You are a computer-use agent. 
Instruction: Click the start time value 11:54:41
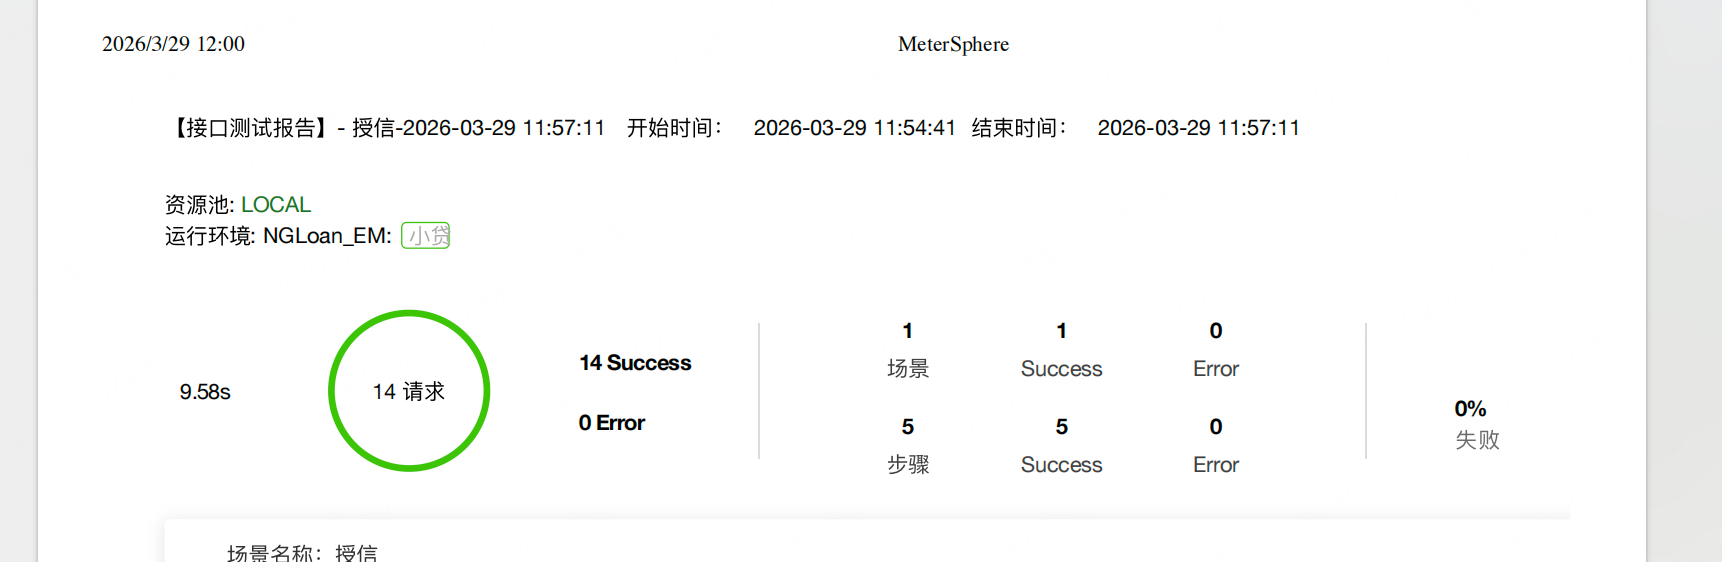pos(854,128)
